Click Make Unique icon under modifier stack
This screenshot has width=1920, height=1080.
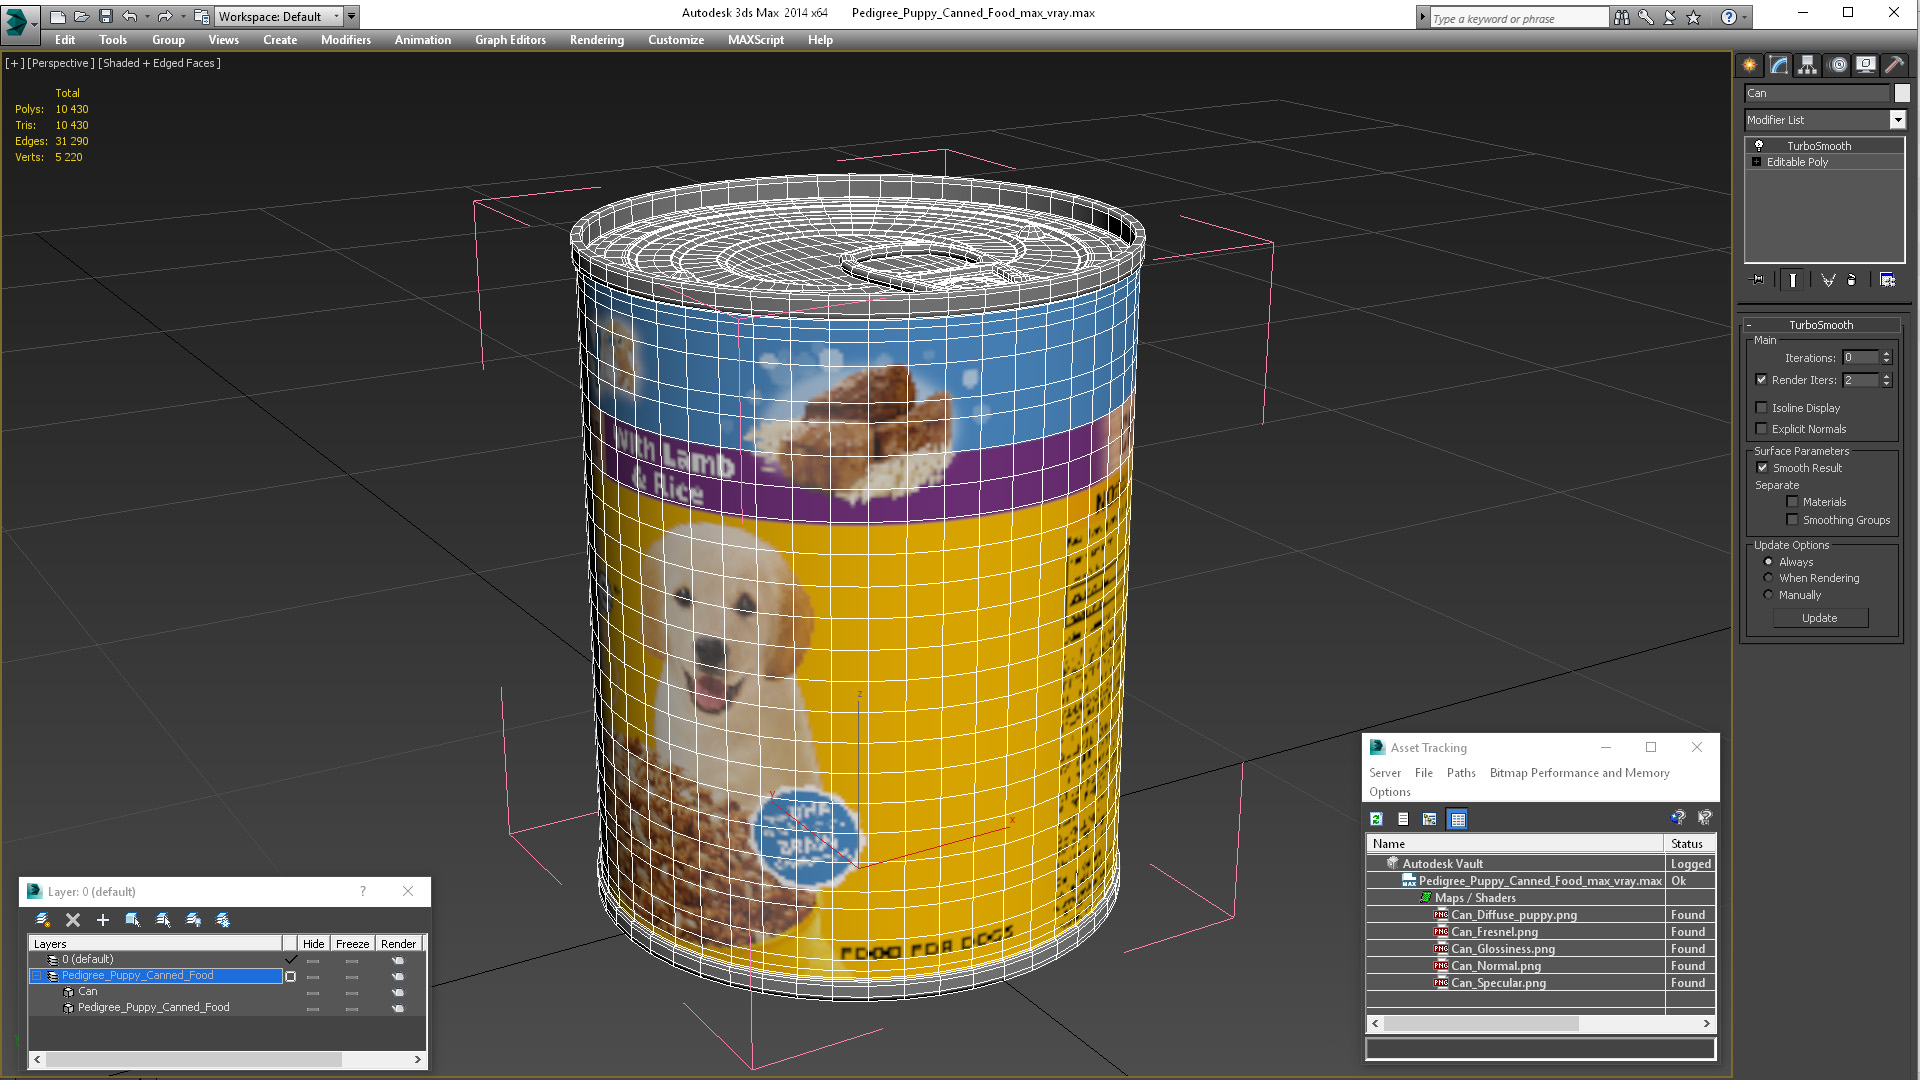[x=1828, y=280]
